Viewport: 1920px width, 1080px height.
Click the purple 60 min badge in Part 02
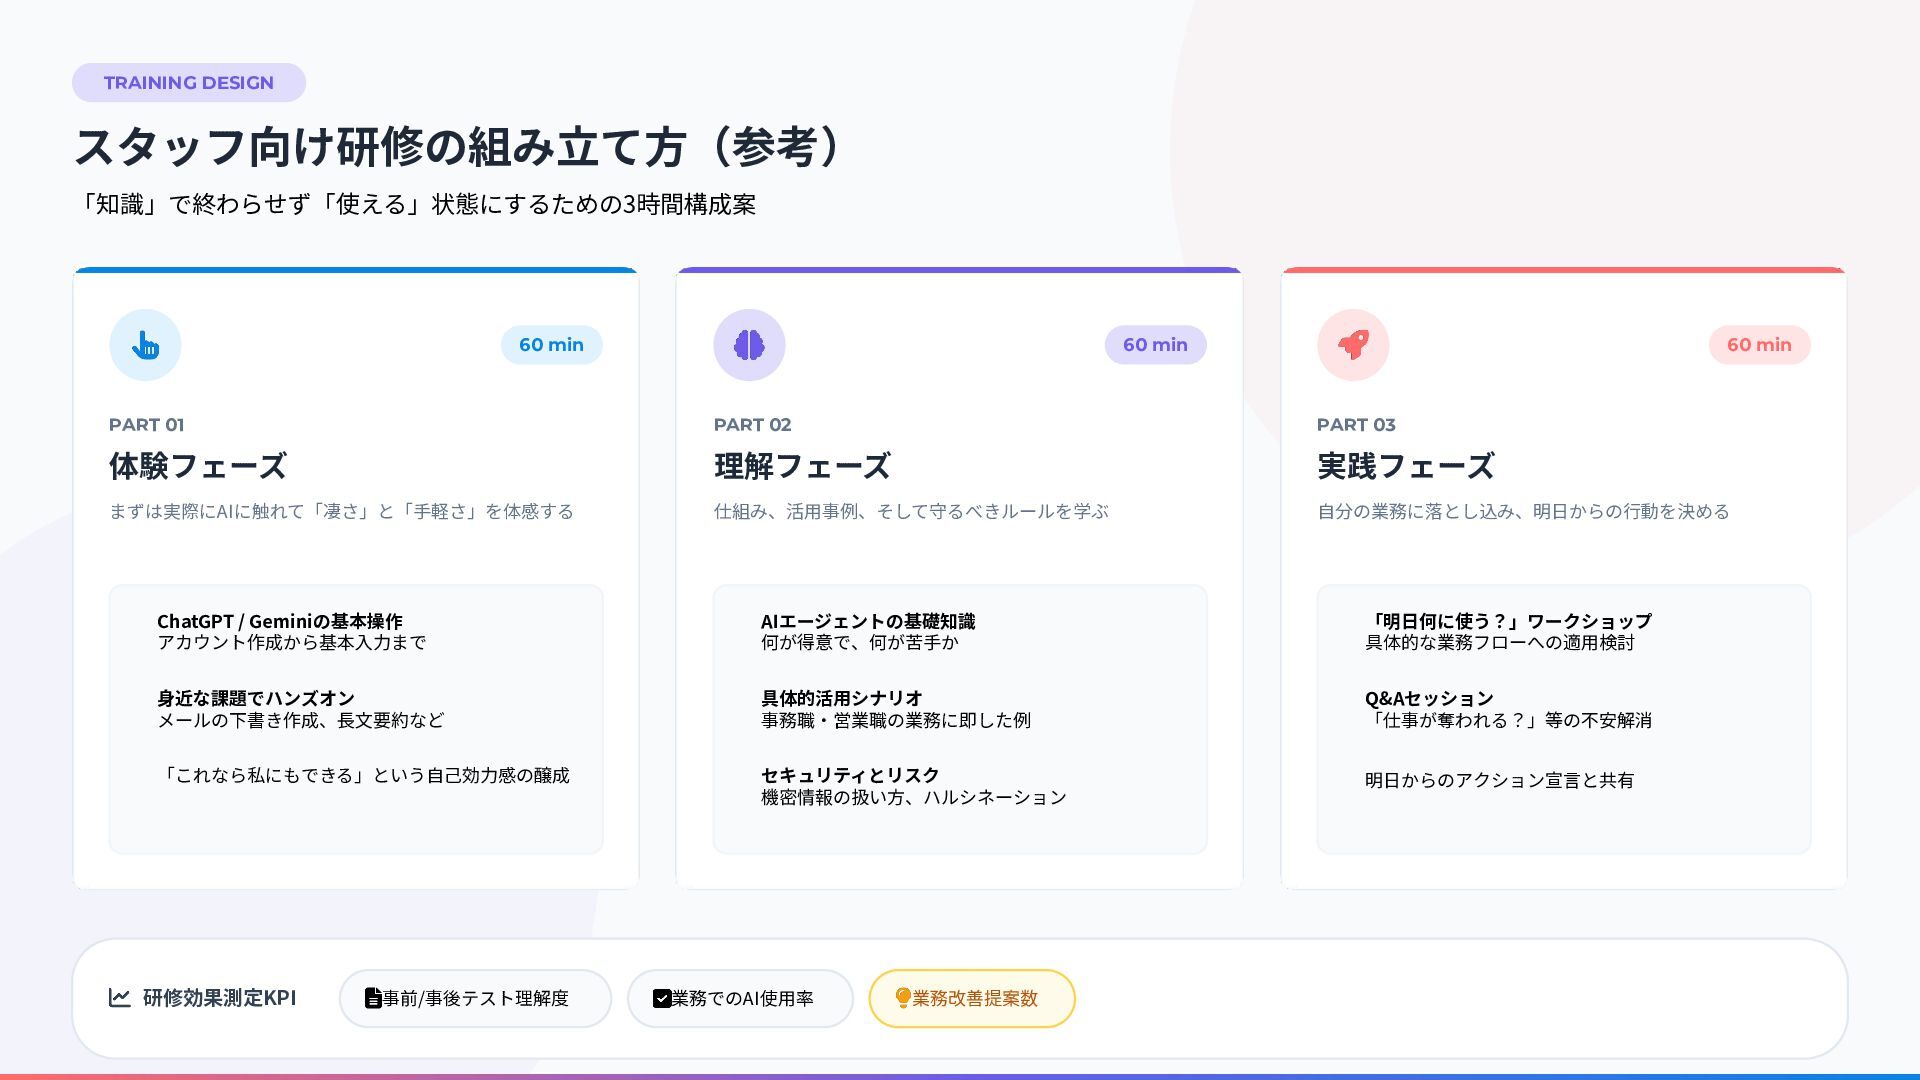1155,345
